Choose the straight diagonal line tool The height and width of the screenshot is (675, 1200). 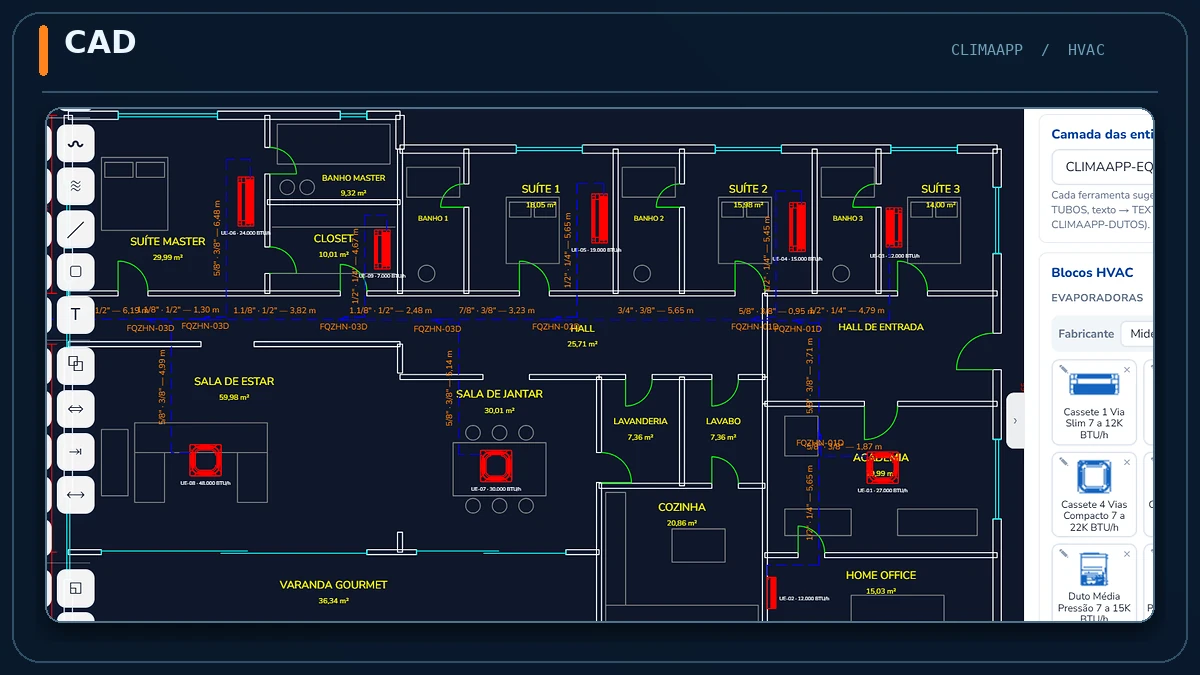click(x=76, y=230)
